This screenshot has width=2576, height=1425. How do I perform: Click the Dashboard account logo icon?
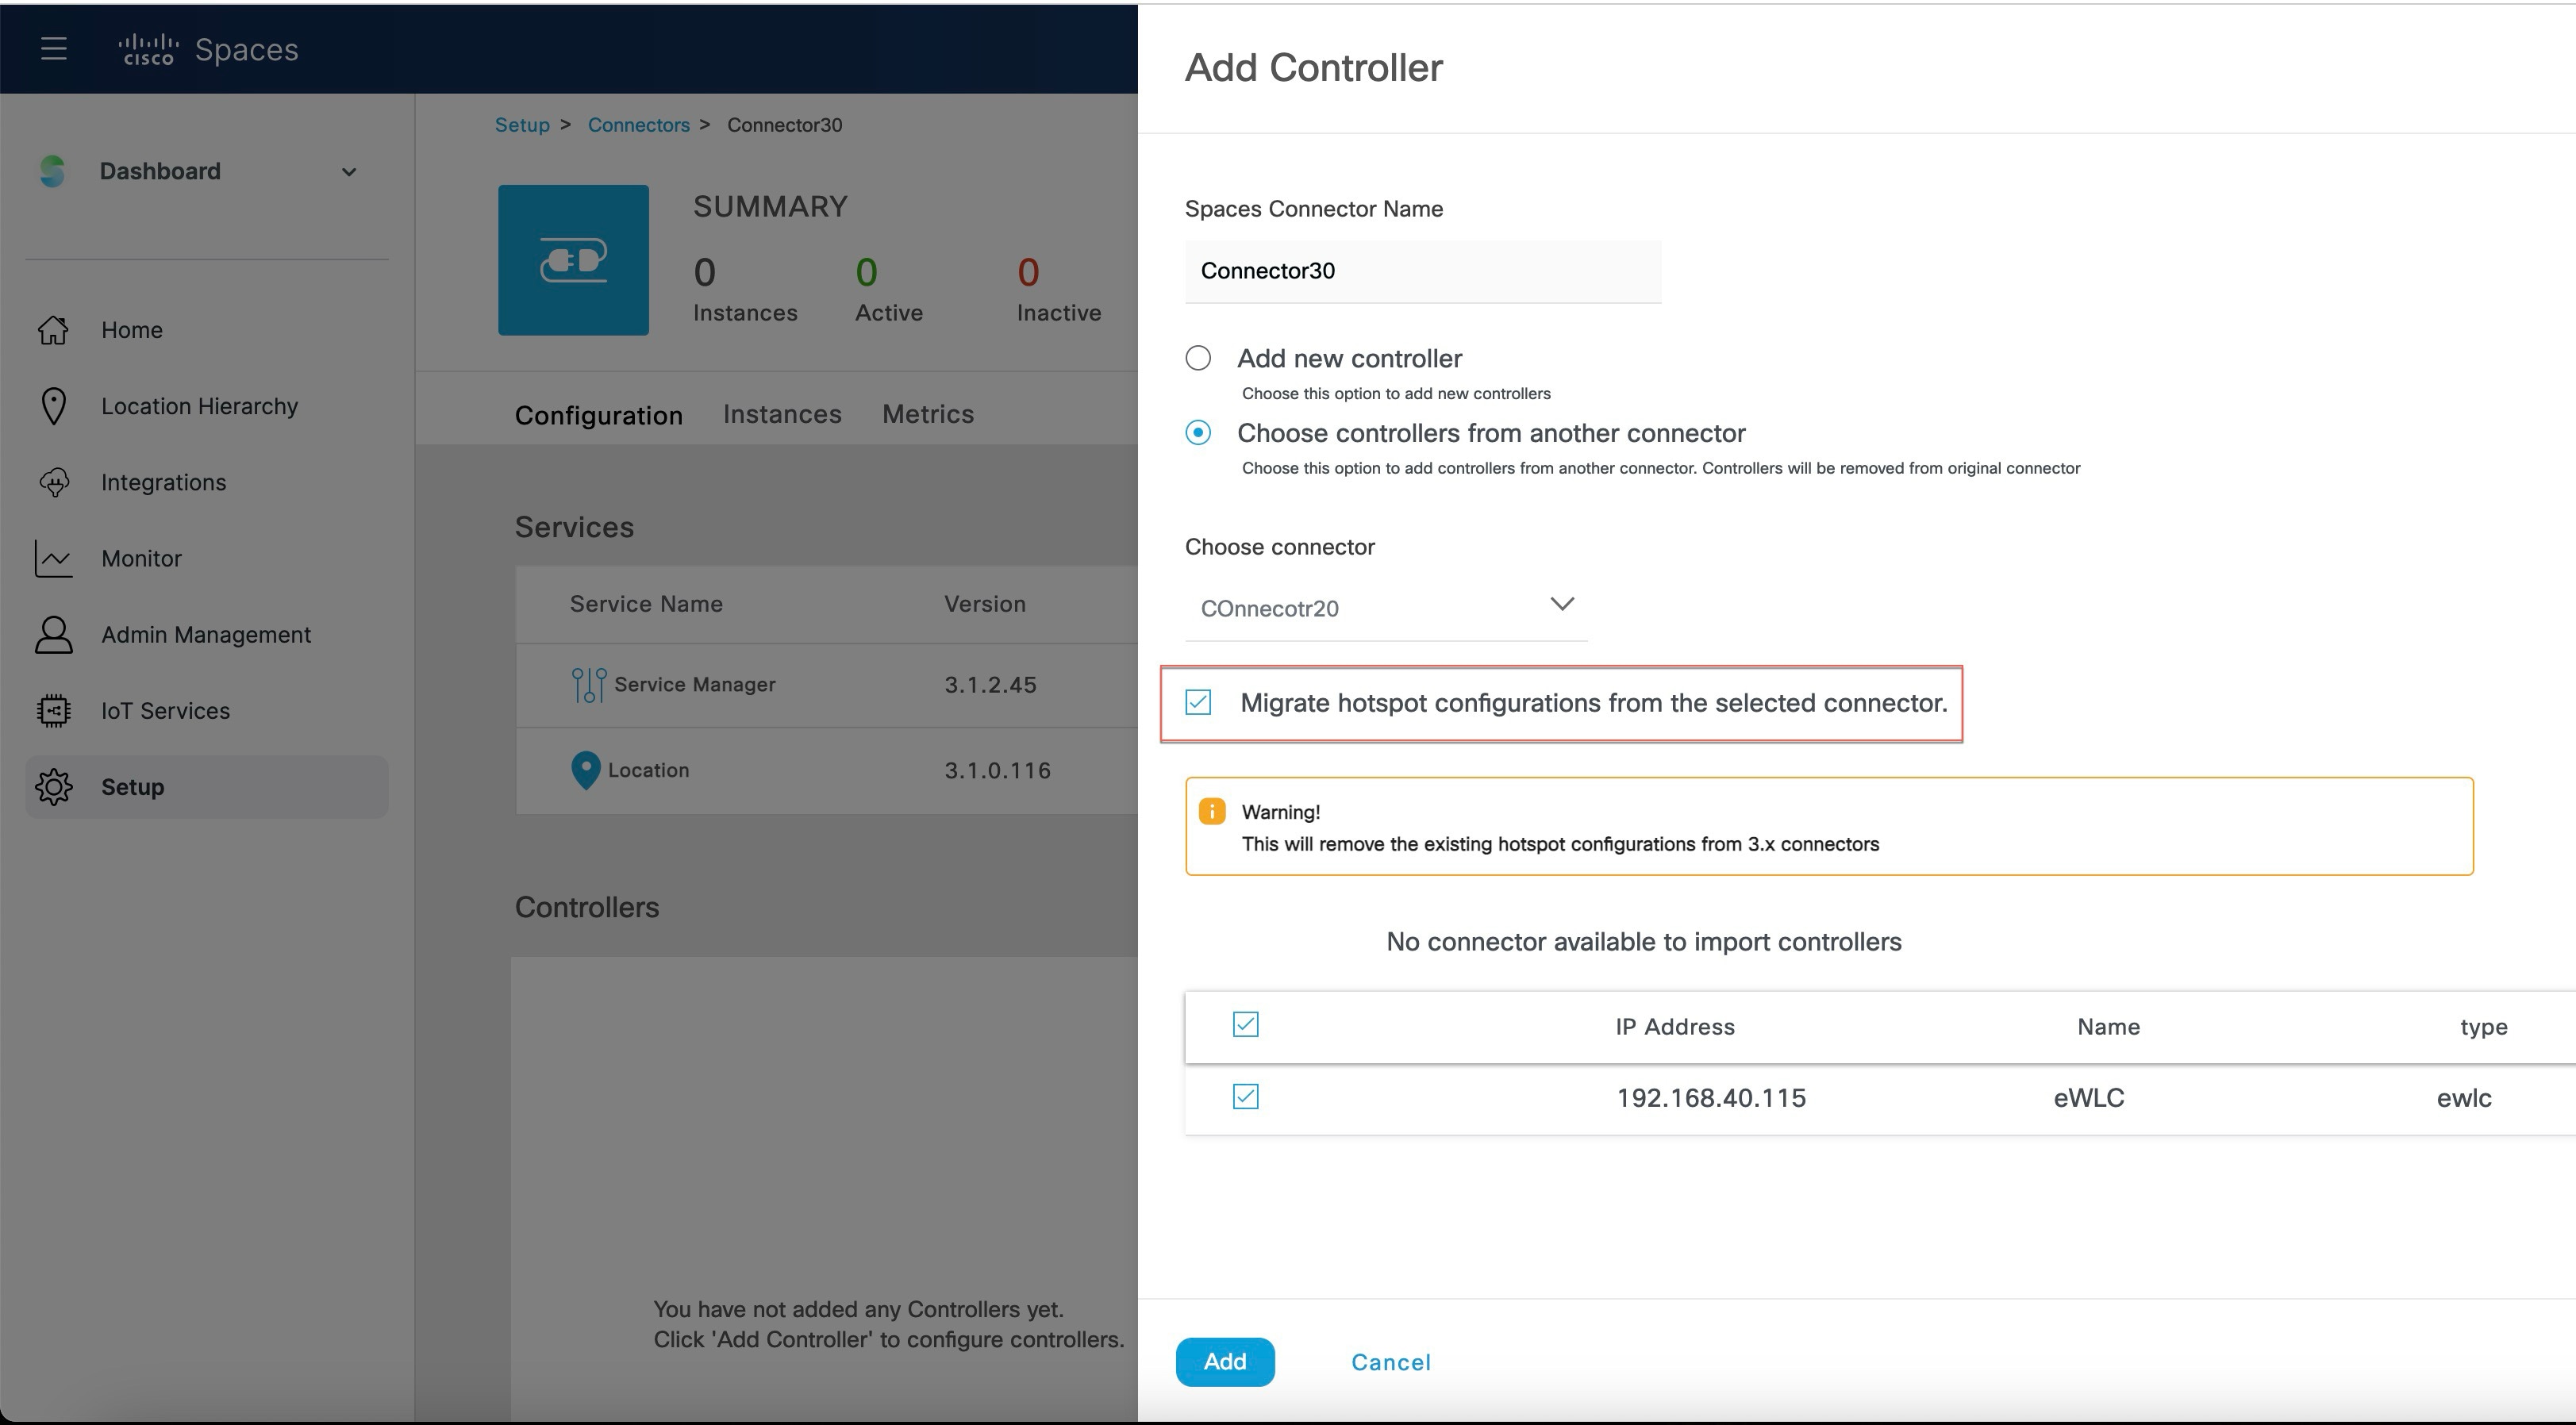pyautogui.click(x=52, y=171)
